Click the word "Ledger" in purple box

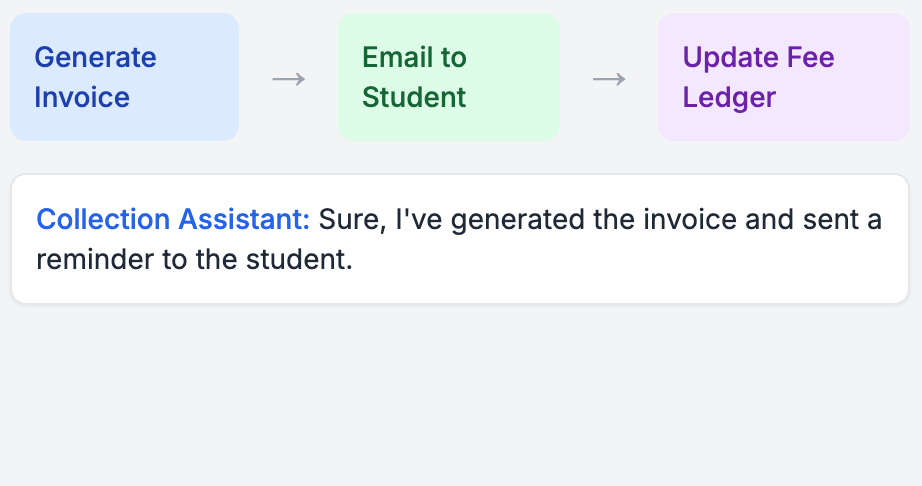click(x=729, y=97)
